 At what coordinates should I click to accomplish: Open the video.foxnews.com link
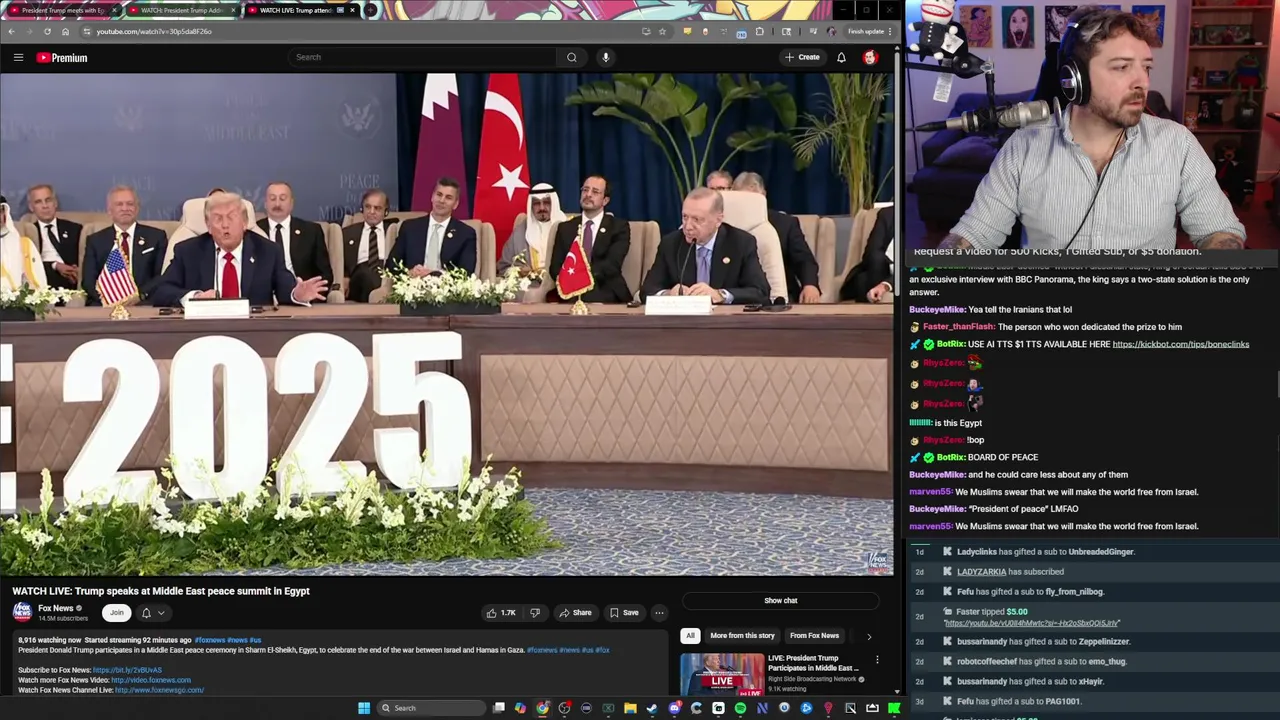tap(151, 680)
